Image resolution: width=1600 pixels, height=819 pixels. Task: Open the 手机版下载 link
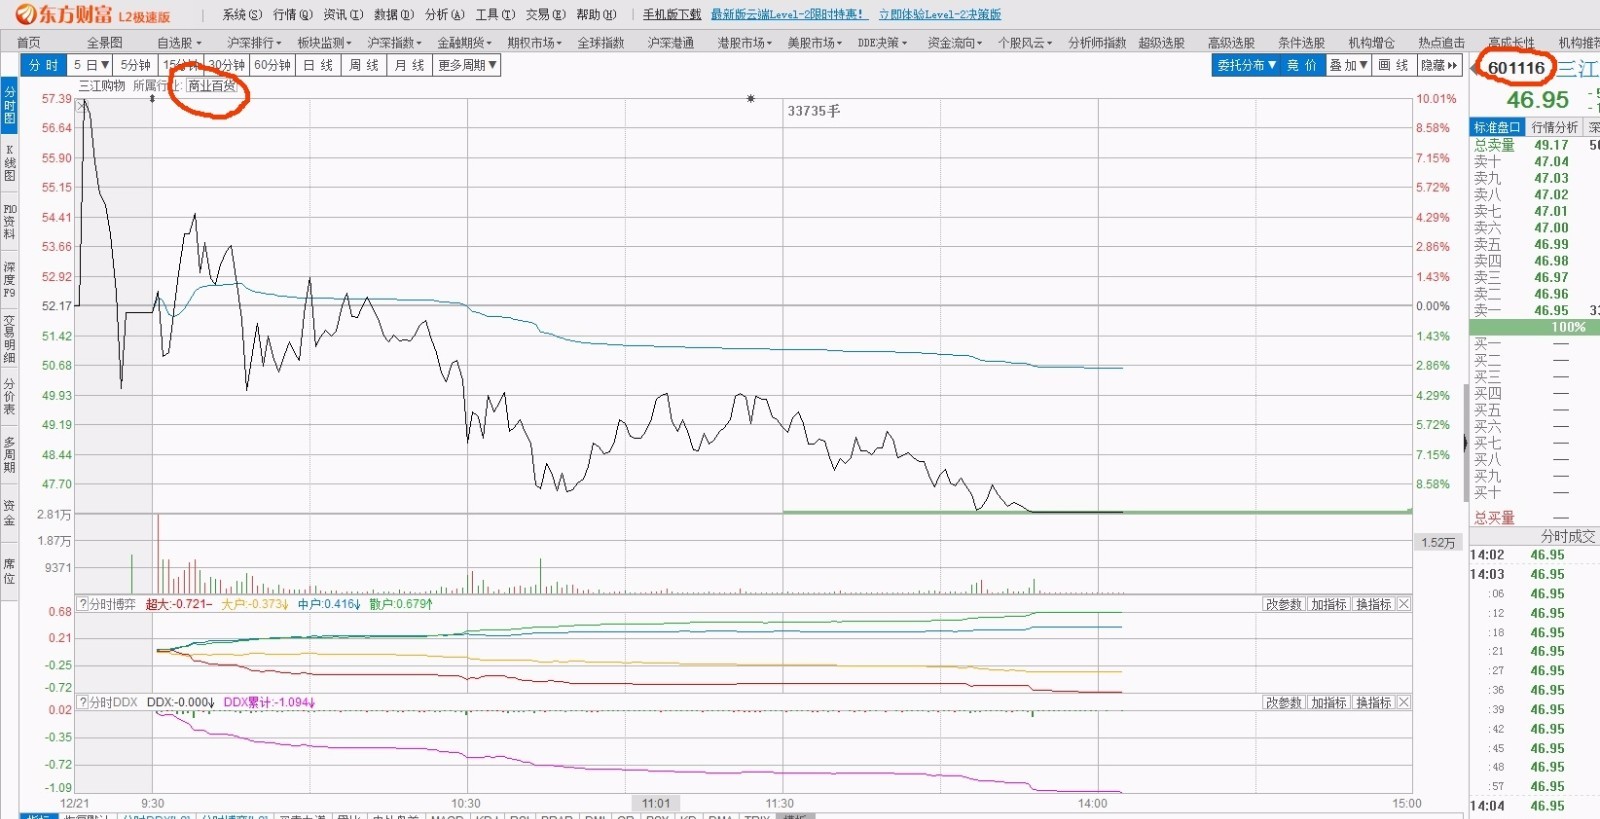(672, 14)
